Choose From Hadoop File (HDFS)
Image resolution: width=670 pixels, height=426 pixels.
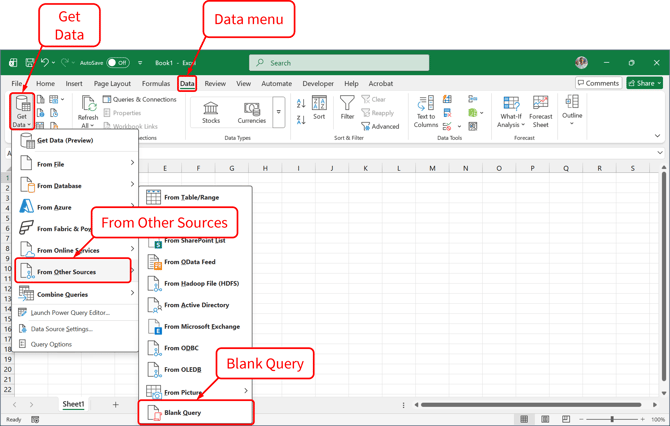[x=196, y=283]
